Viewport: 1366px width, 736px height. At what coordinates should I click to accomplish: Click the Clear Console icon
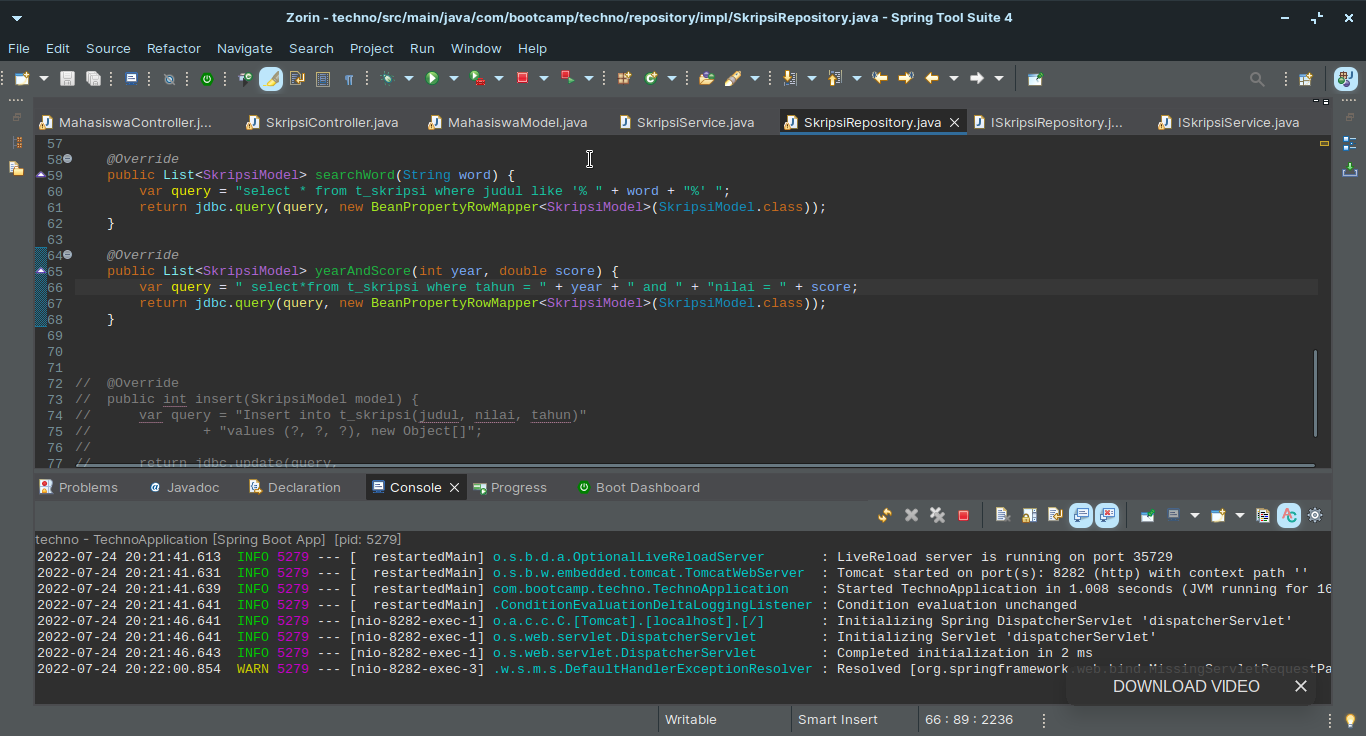pyautogui.click(x=1002, y=515)
